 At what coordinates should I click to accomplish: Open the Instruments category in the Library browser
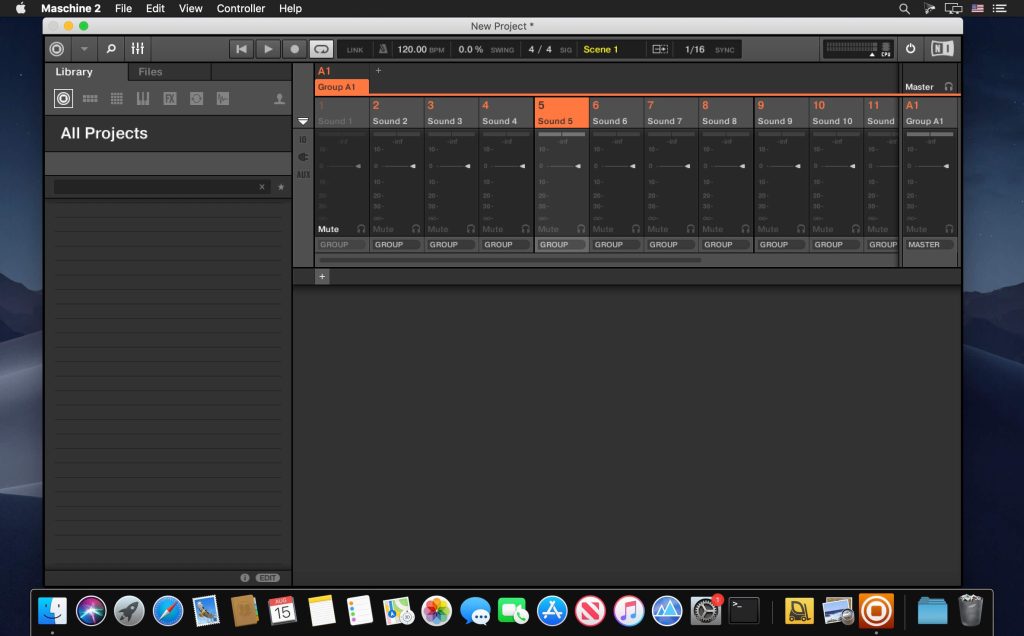pyautogui.click(x=143, y=98)
